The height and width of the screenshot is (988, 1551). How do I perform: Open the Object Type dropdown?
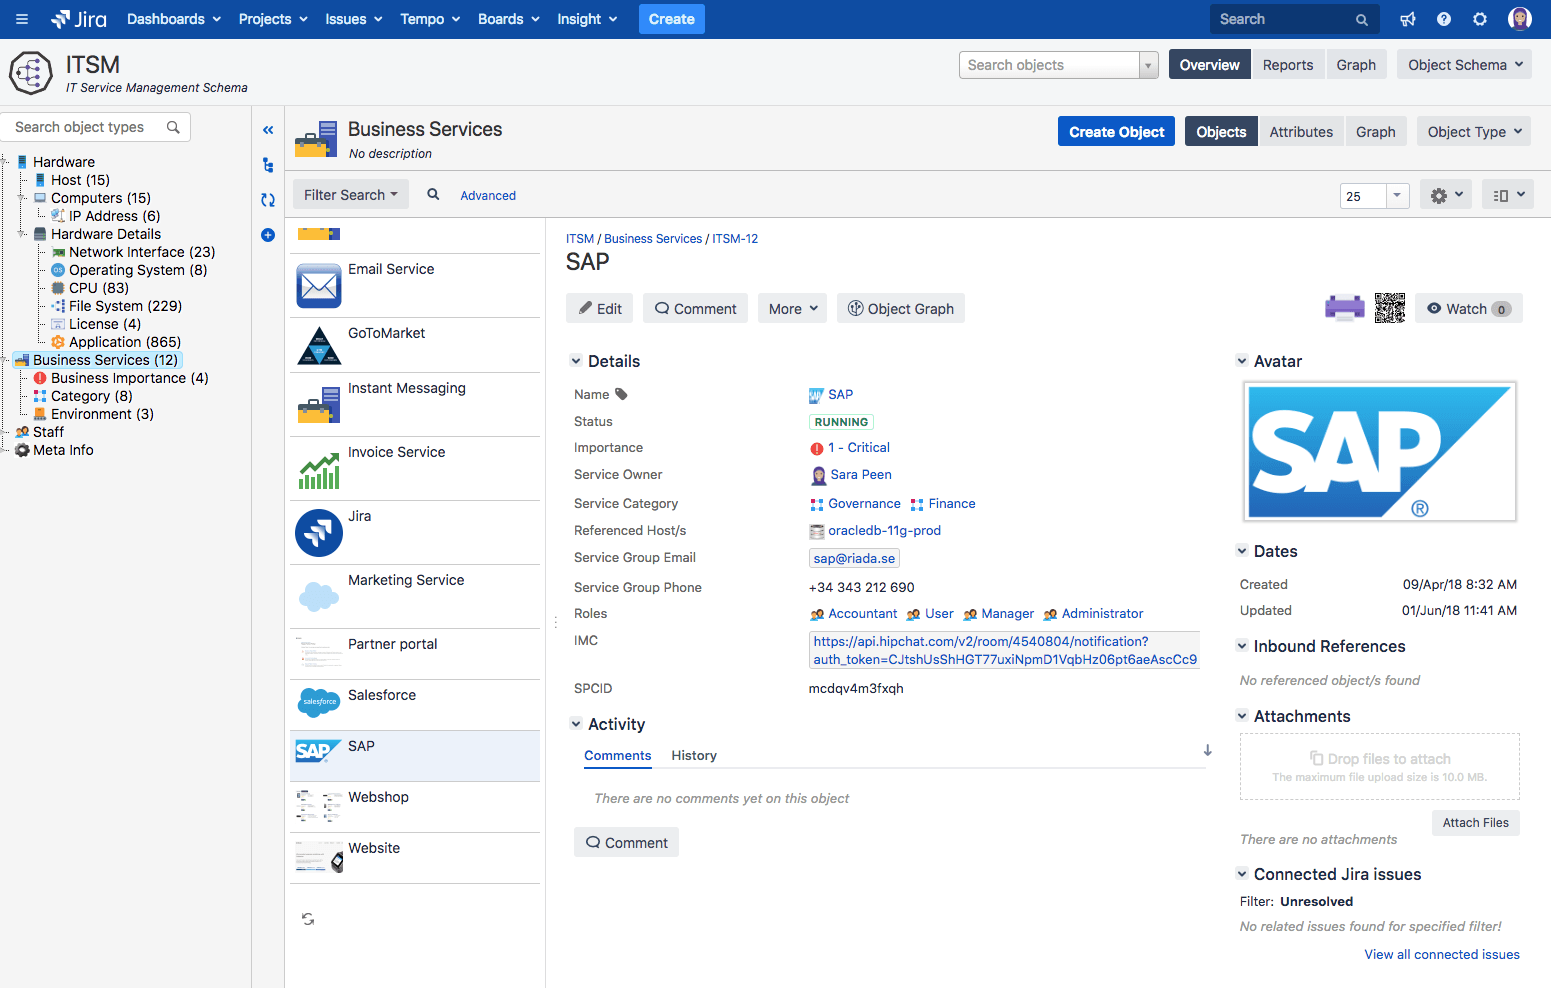(x=1474, y=132)
